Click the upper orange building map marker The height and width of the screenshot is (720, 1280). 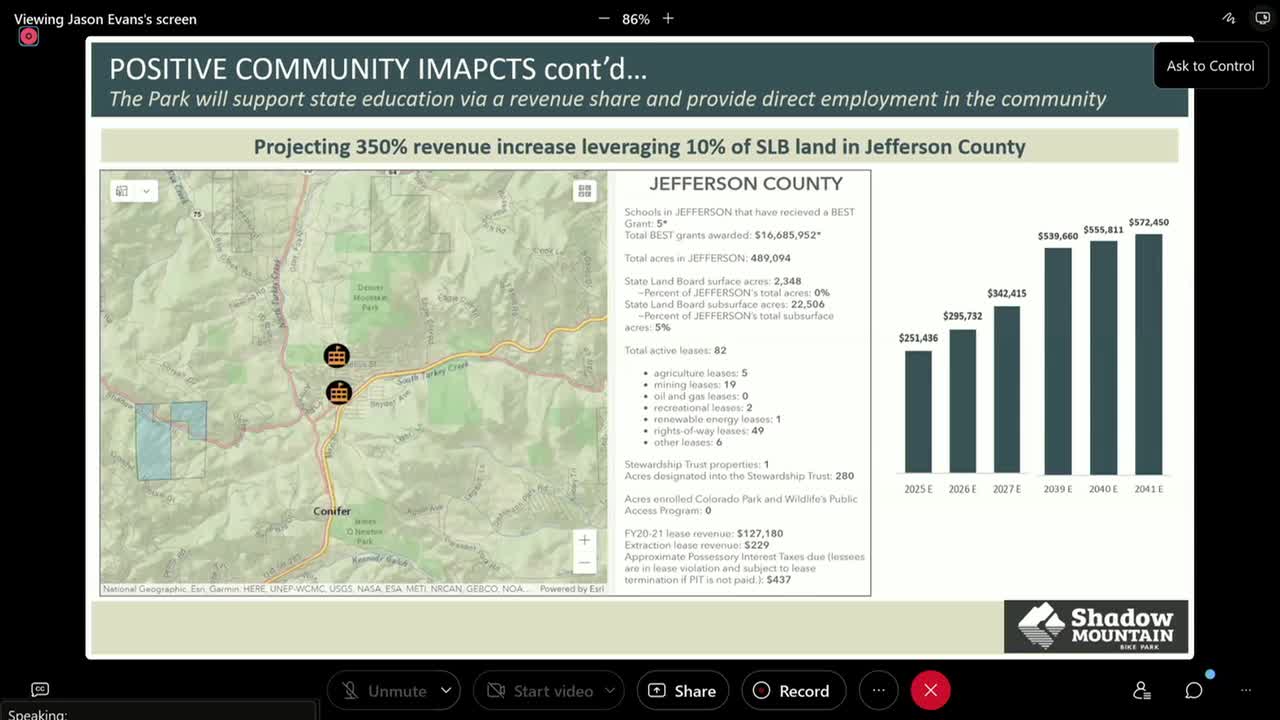pyautogui.click(x=337, y=355)
